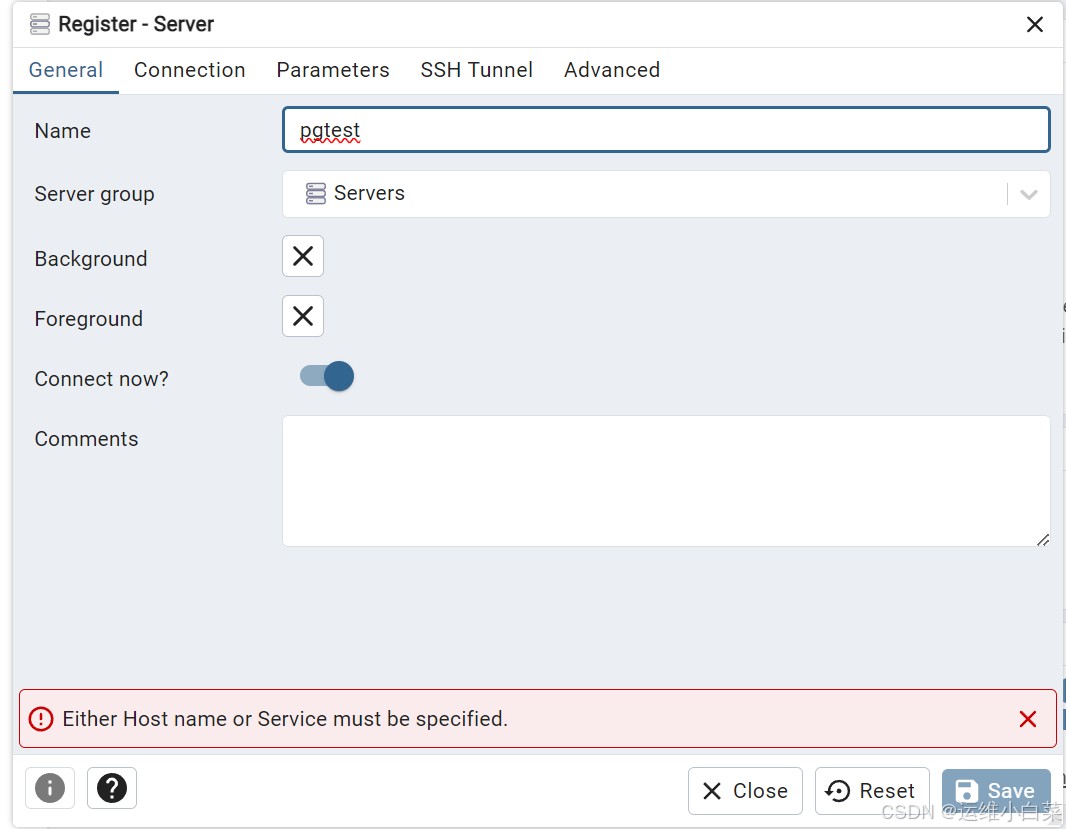
Task: Click the info icon button
Action: [x=50, y=788]
